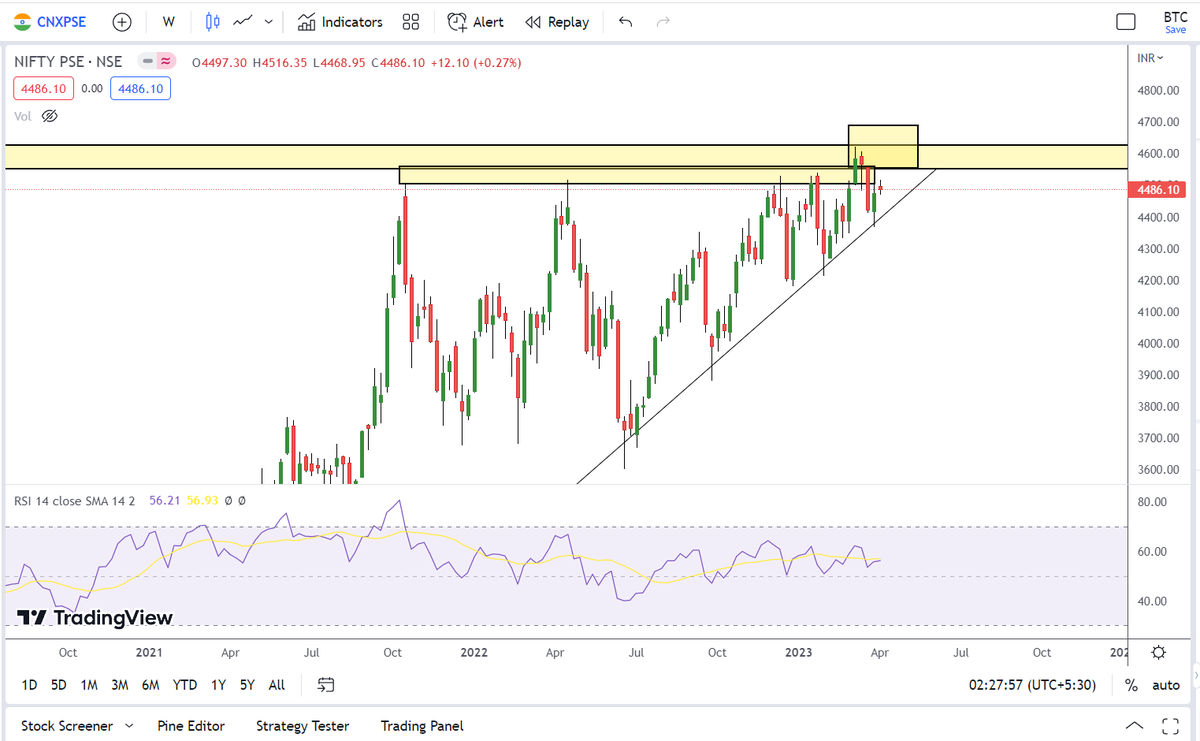Click the purple RSI value 56.21
Image resolution: width=1200 pixels, height=741 pixels.
pos(166,500)
